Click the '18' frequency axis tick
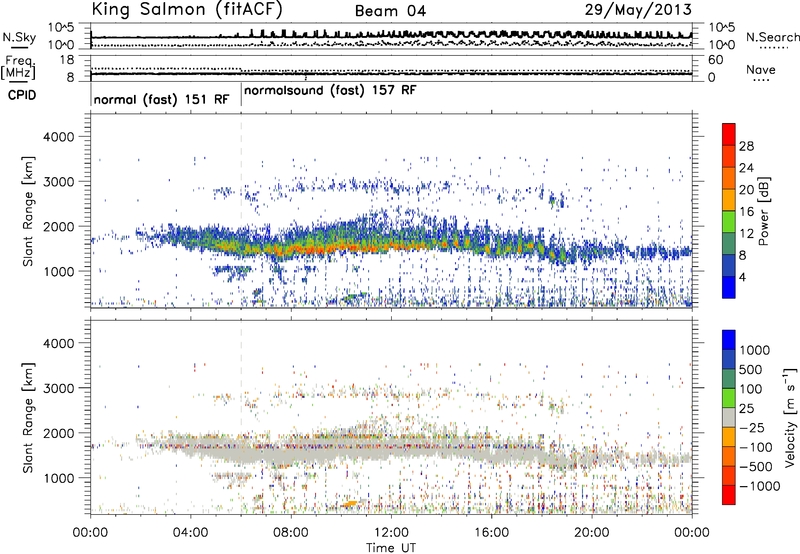Viewport: 800px width, 554px height. 67,60
